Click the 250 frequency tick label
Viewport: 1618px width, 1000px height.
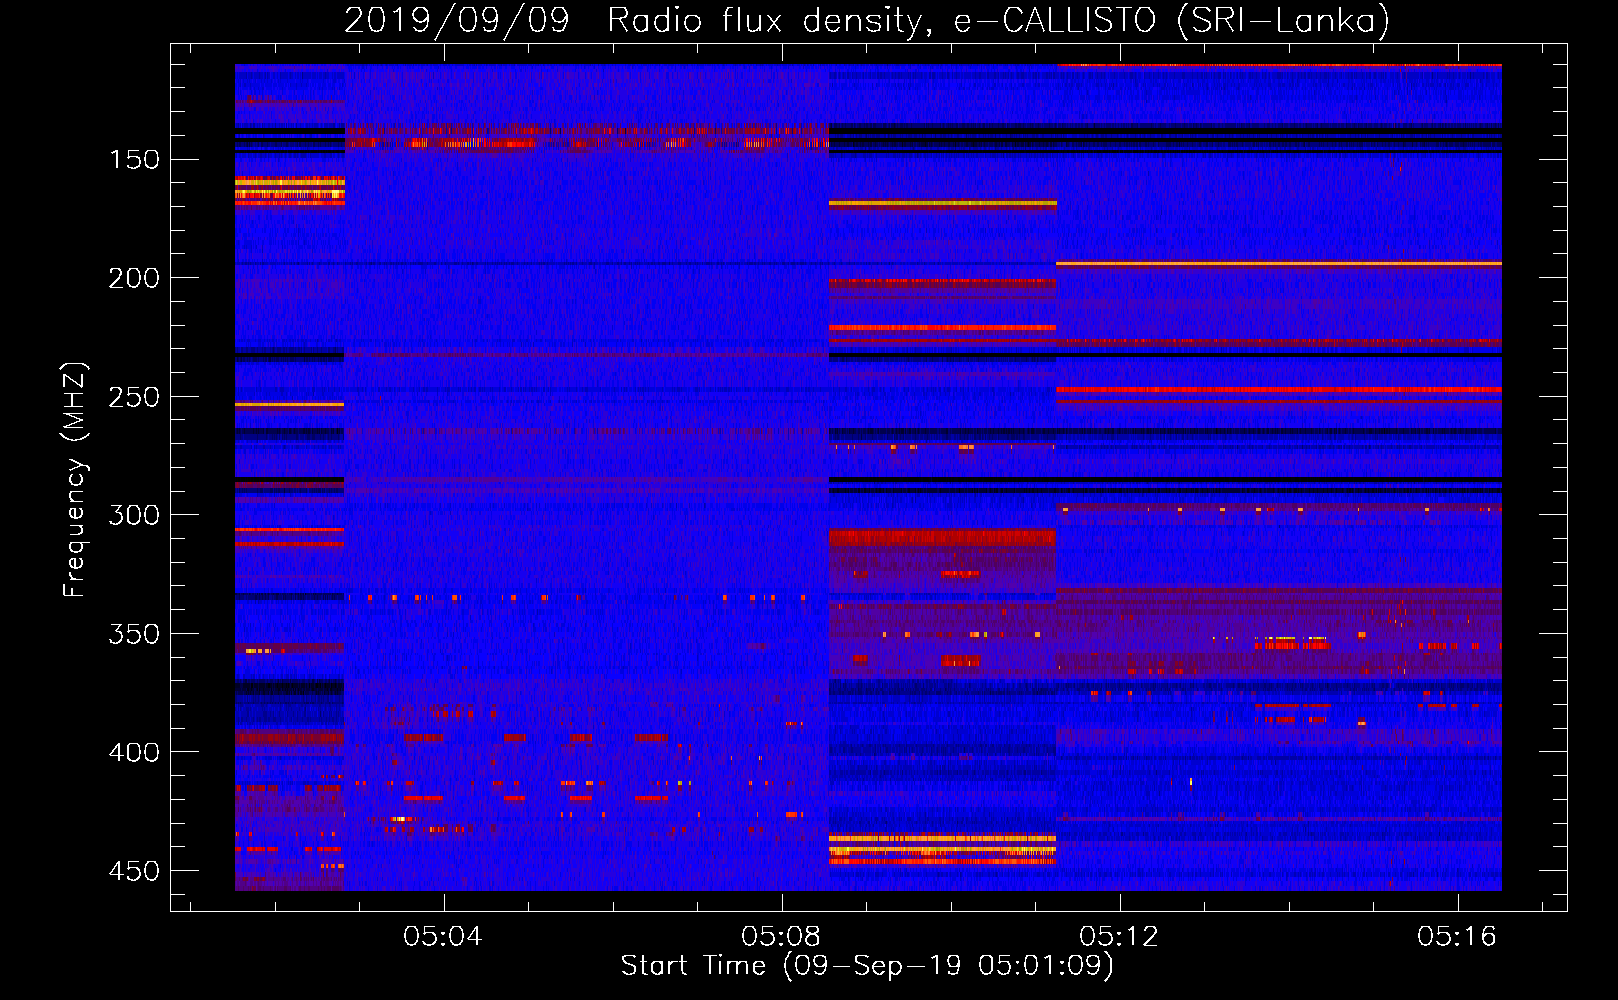click(134, 397)
